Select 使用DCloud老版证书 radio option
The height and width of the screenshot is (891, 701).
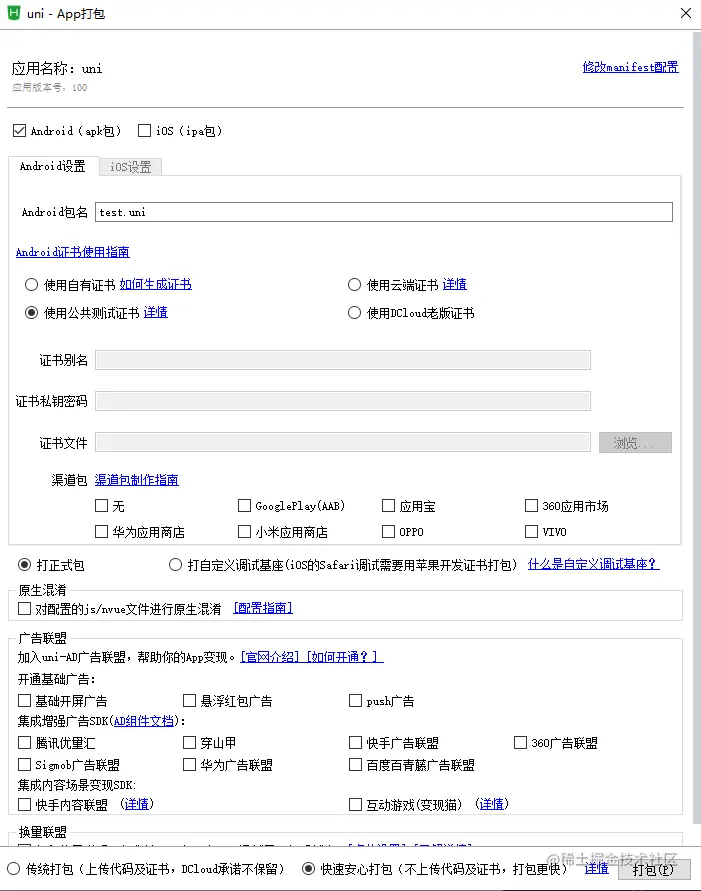coord(354,313)
